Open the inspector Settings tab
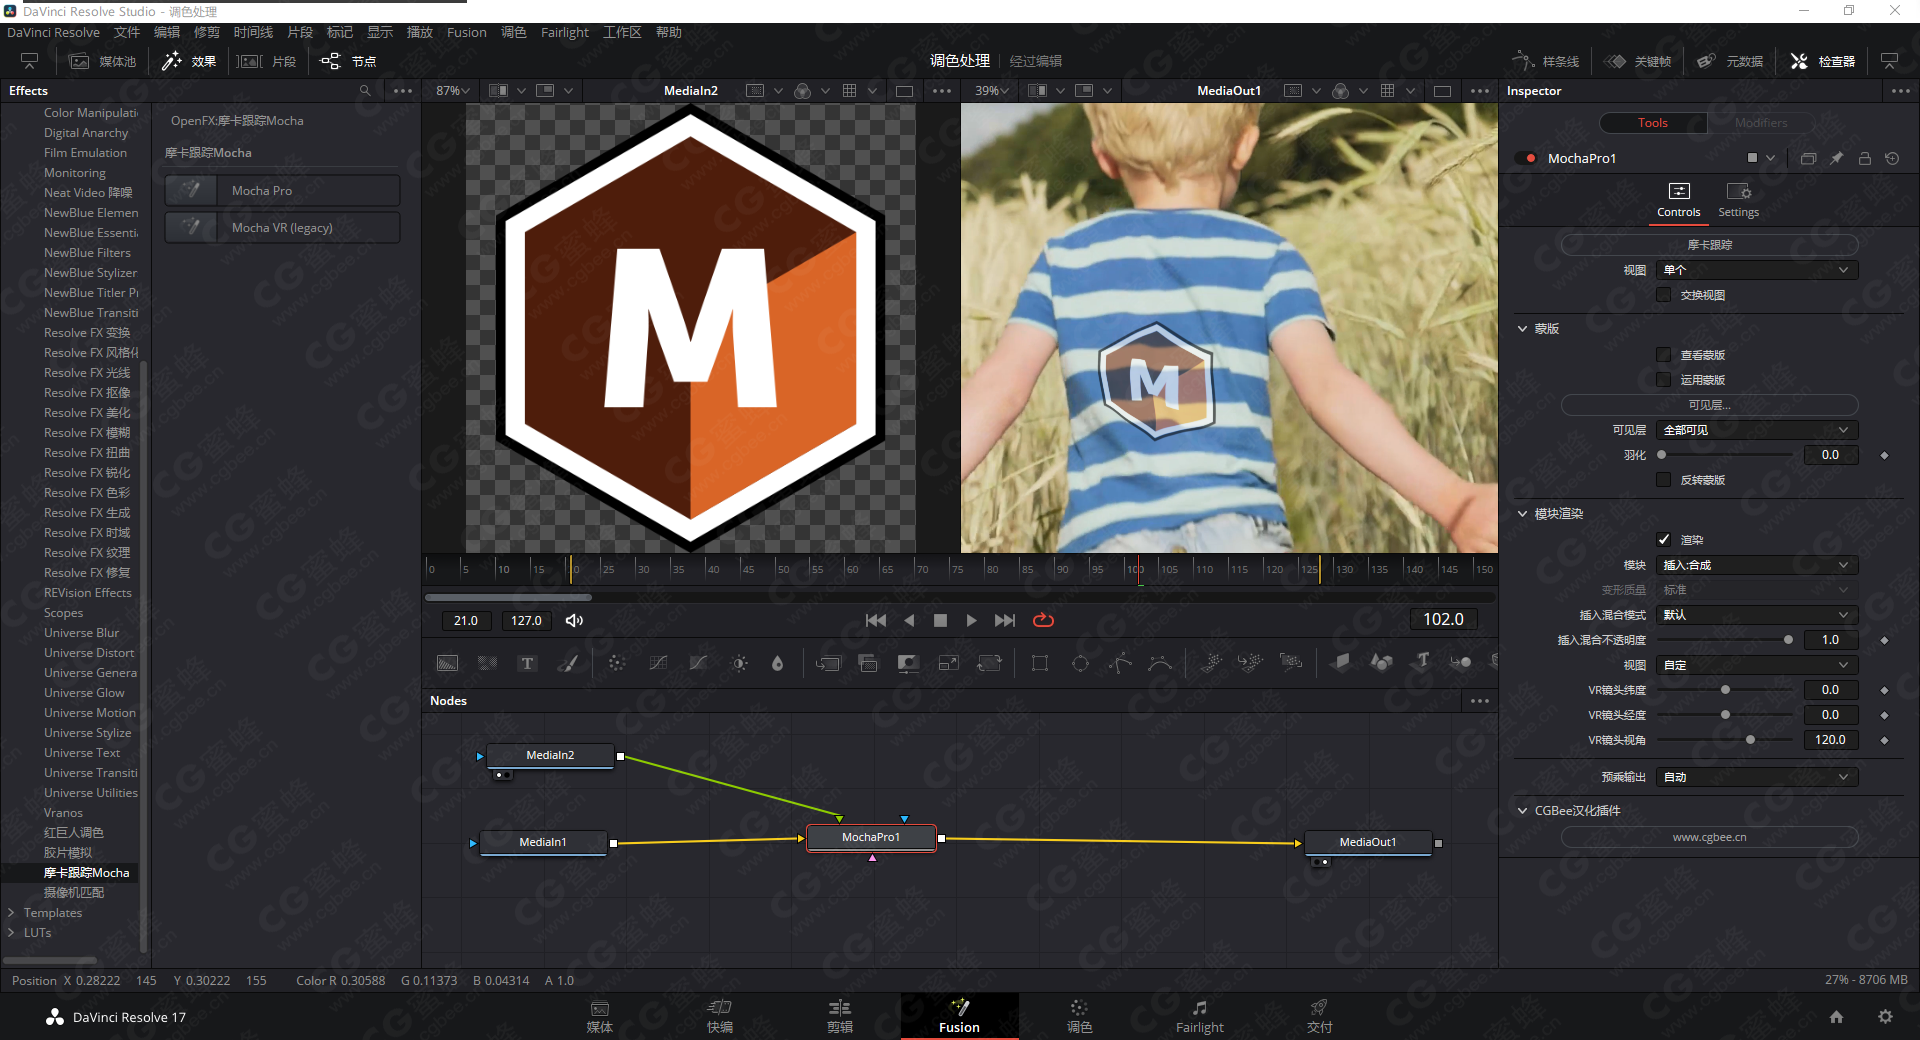1920x1040 pixels. 1738,200
